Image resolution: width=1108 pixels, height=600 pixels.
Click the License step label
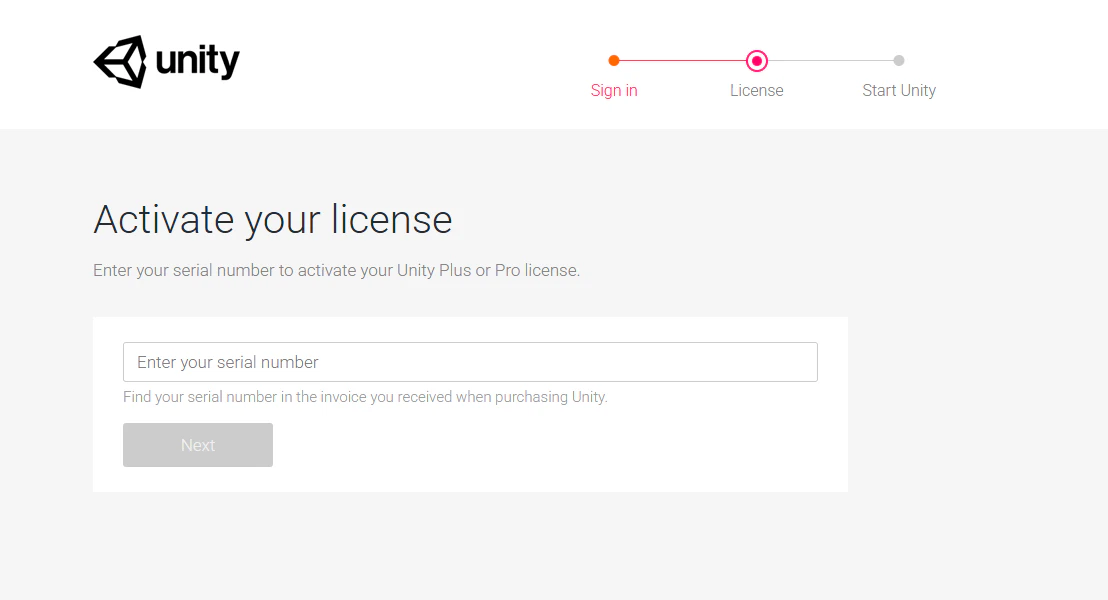click(x=757, y=90)
